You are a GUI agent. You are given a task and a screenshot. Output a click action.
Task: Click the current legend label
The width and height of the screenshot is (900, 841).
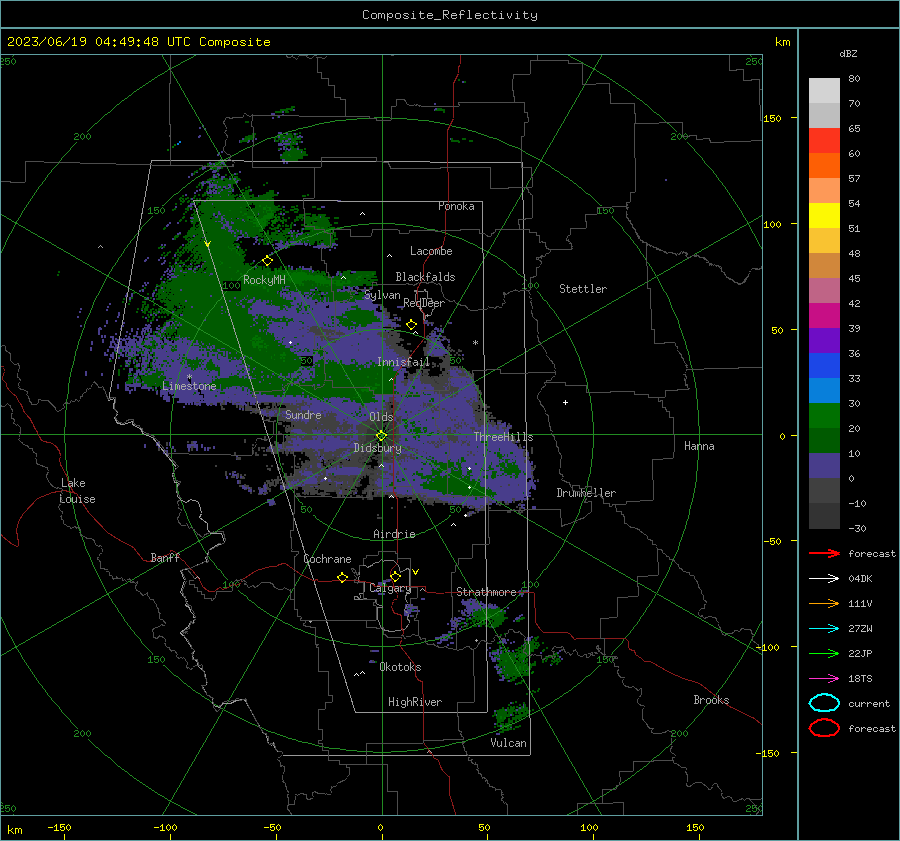point(869,703)
